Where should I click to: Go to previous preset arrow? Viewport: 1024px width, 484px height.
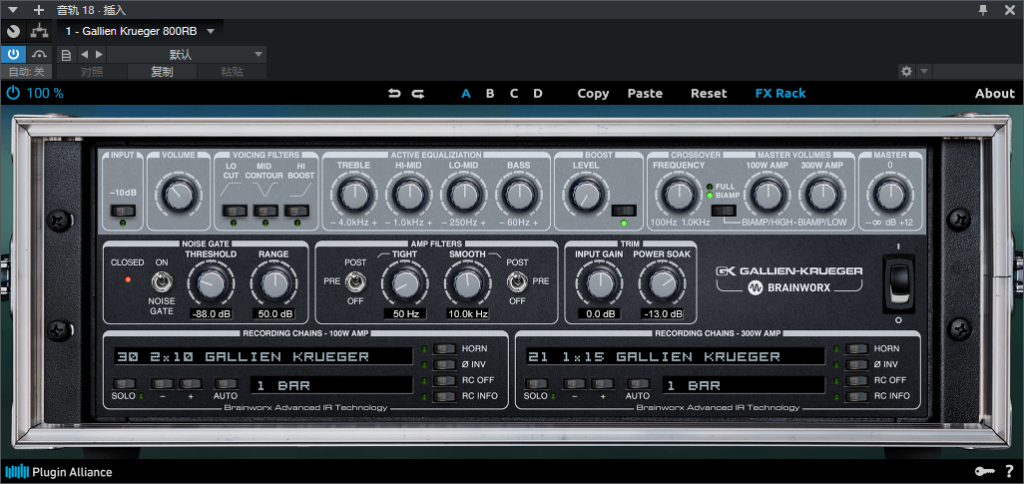84,55
